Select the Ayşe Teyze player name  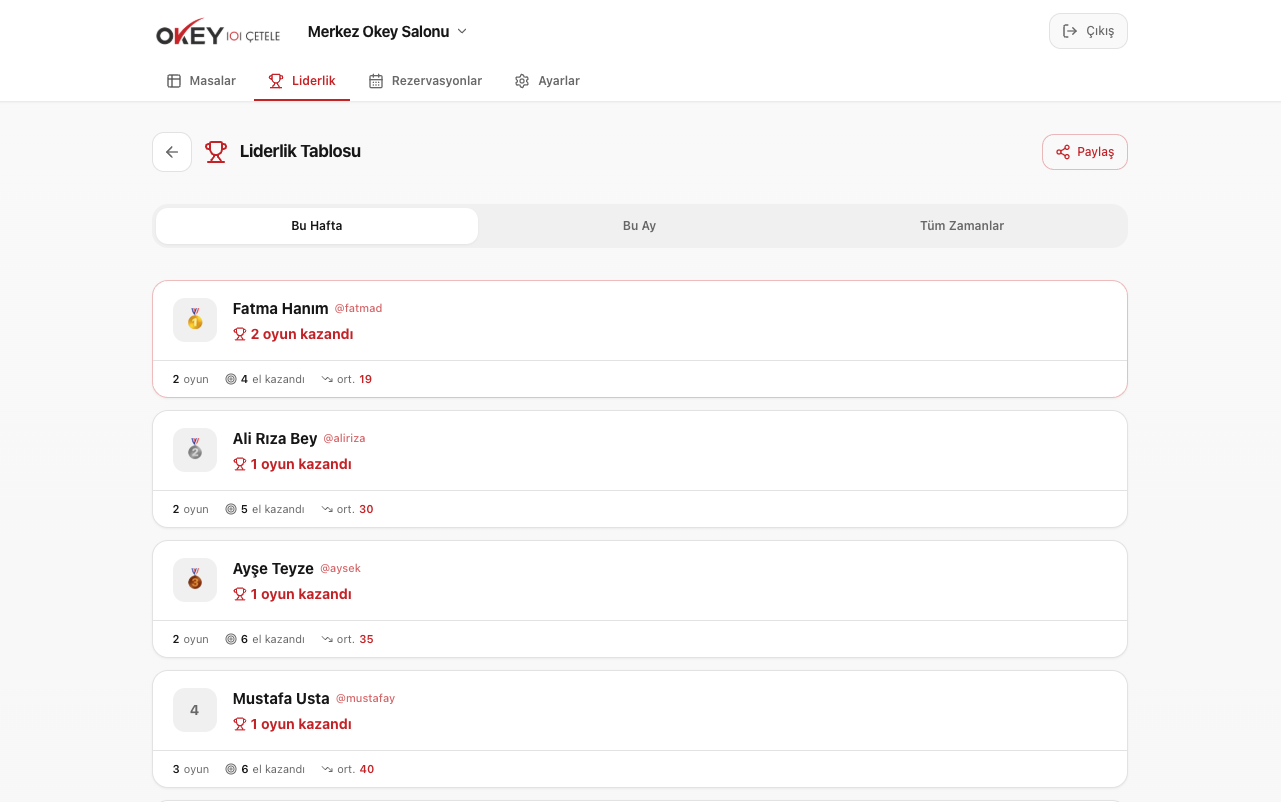pyautogui.click(x=273, y=569)
